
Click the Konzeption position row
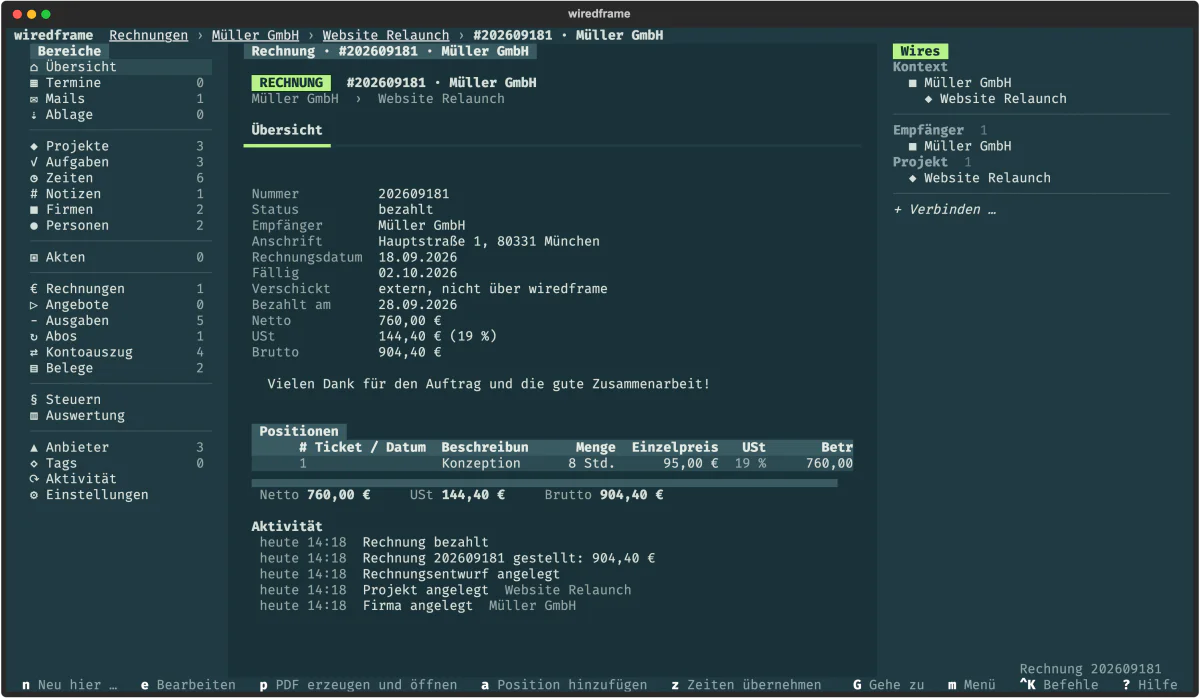click(x=552, y=464)
